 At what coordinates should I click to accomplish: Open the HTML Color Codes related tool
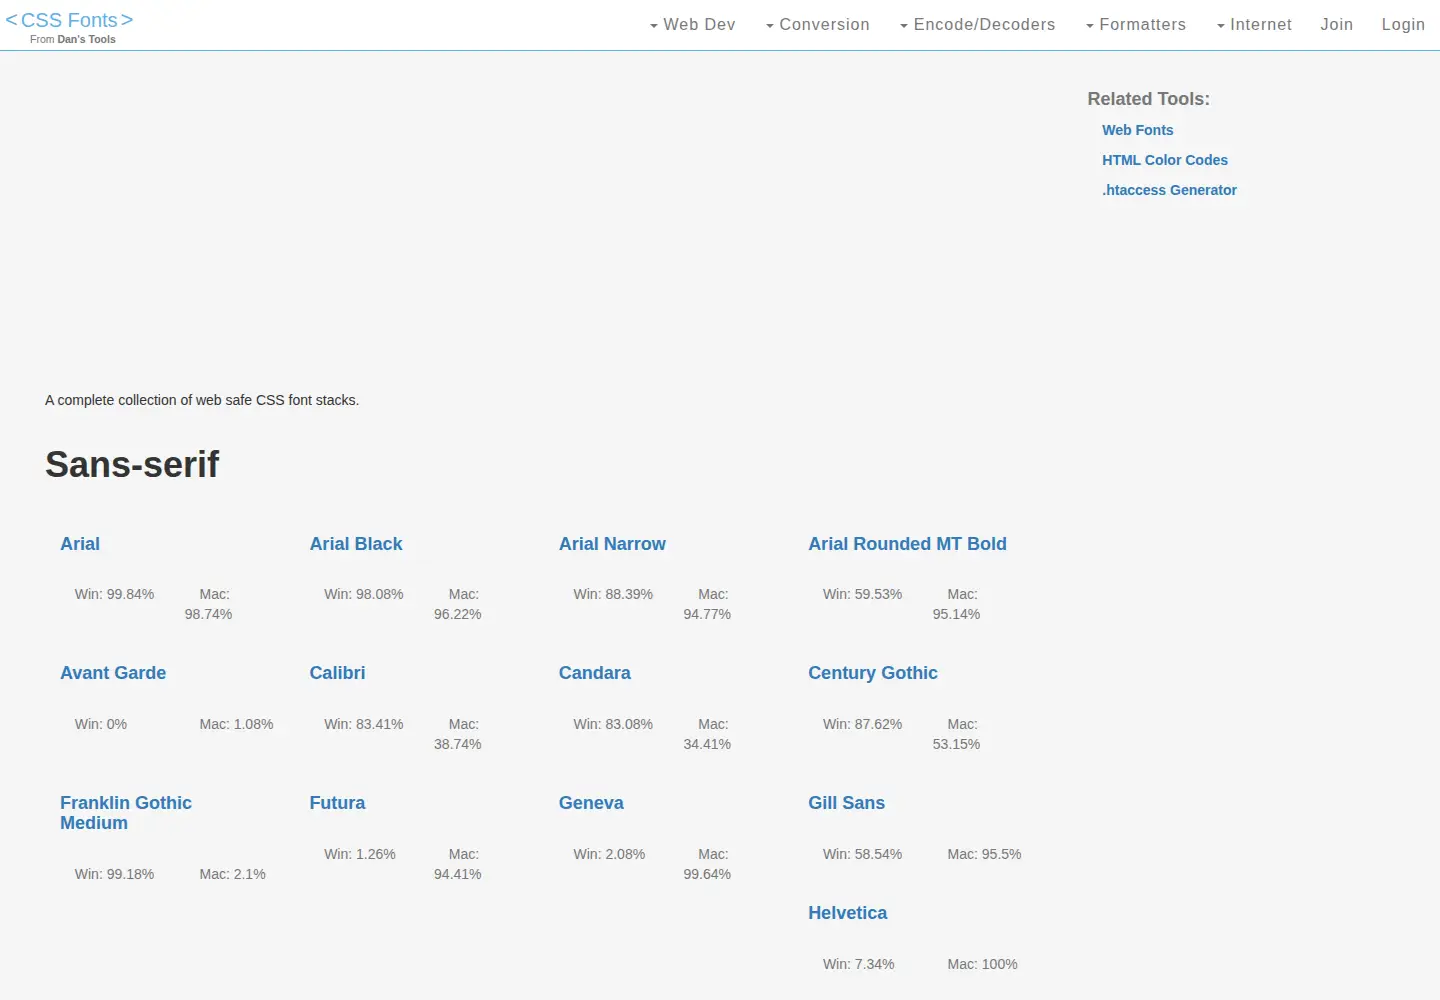pyautogui.click(x=1164, y=160)
